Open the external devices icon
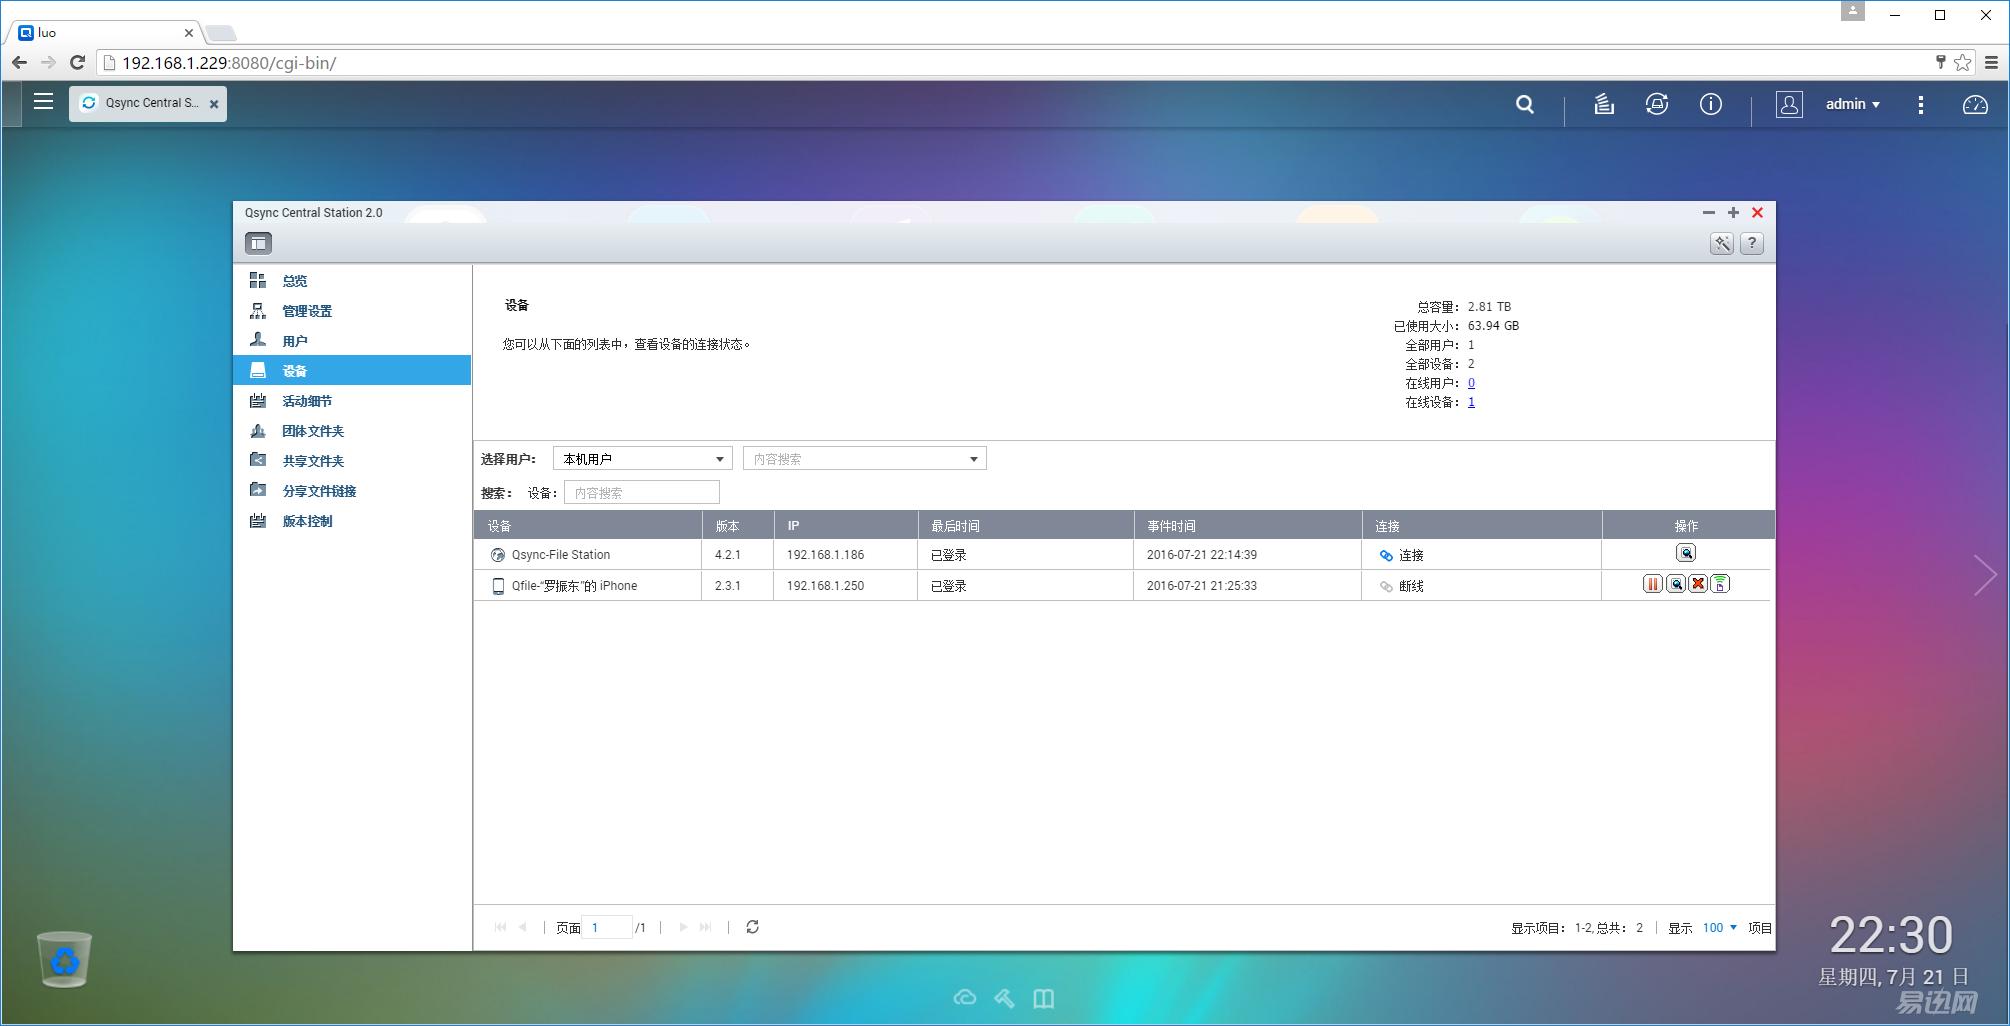Viewport: 2010px width, 1026px height. tap(1657, 104)
